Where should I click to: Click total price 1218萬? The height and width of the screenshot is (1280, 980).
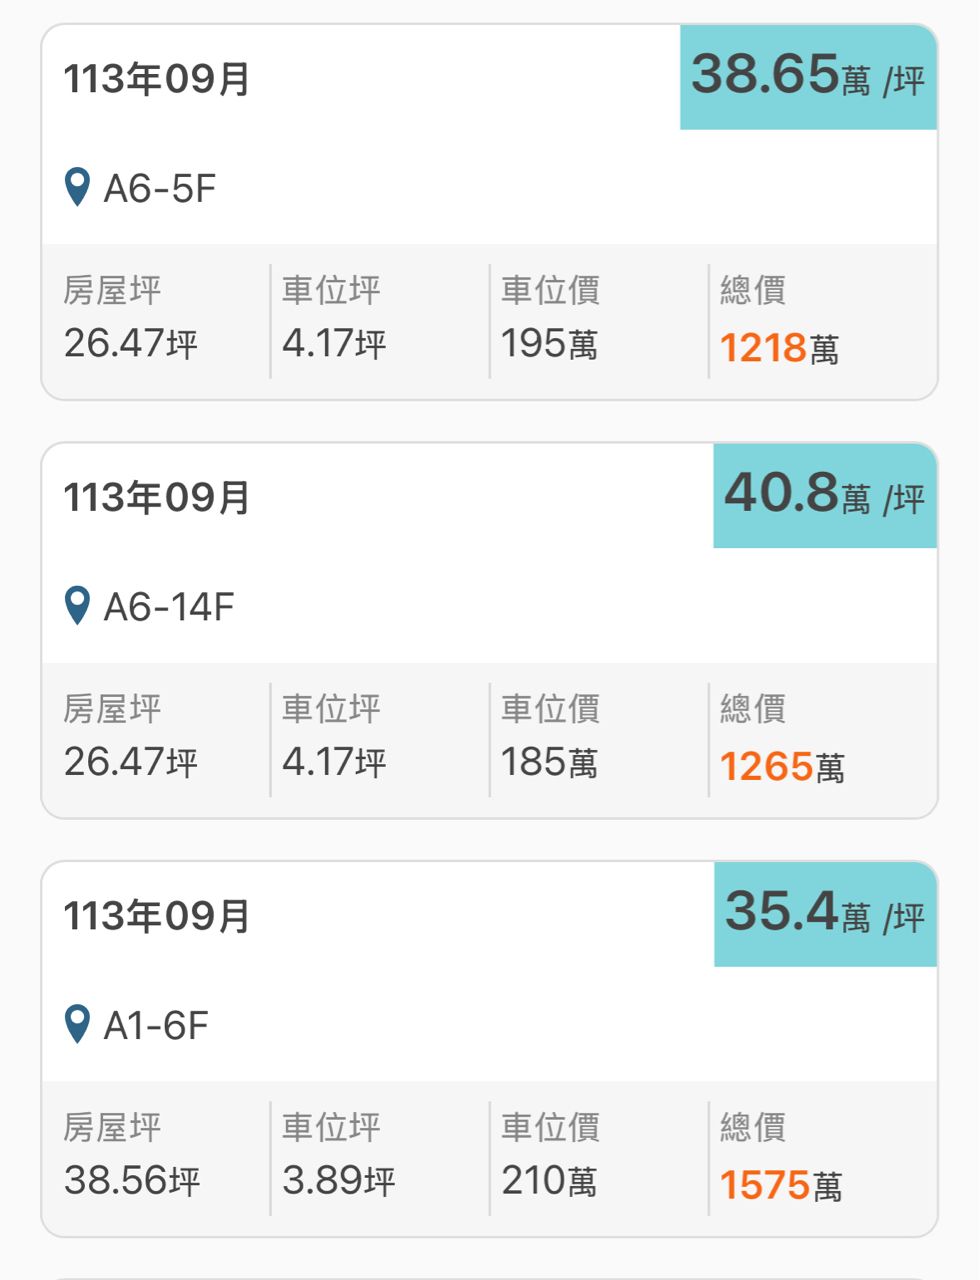tap(779, 348)
